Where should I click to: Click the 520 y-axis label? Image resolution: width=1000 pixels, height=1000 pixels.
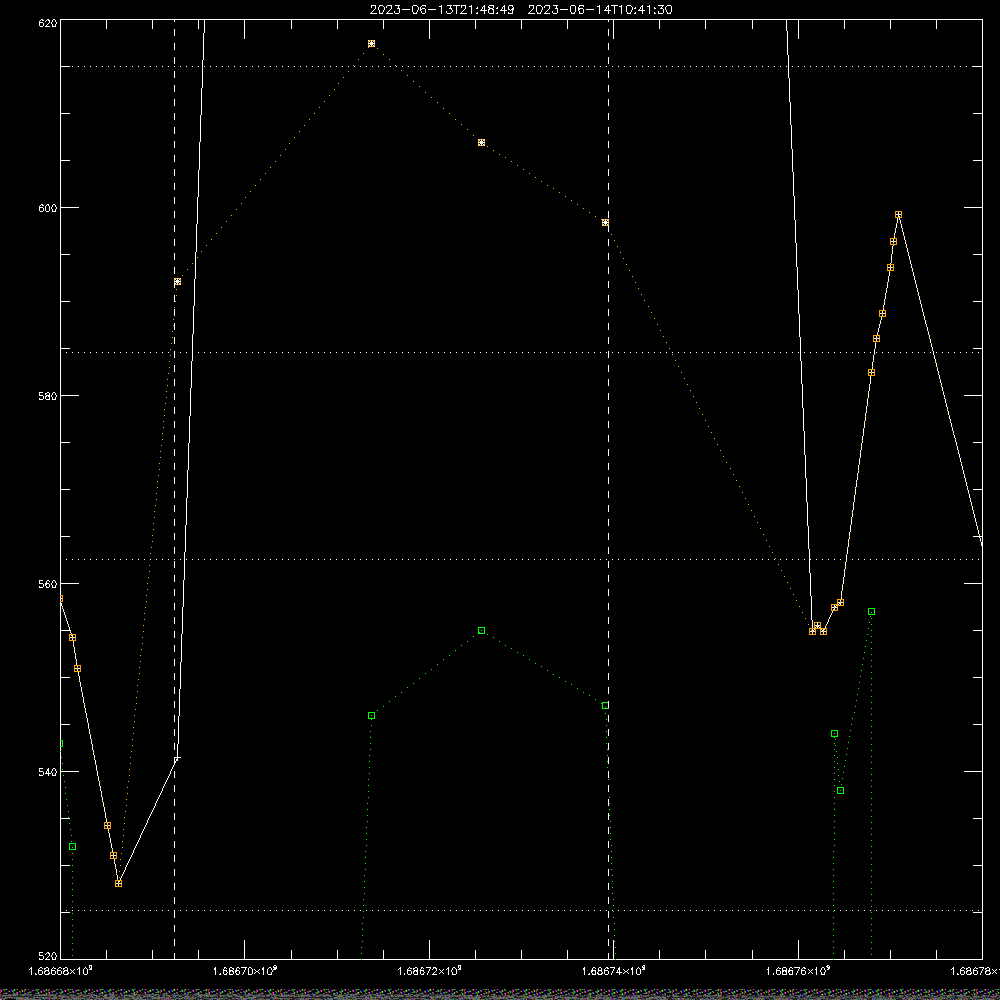(48, 957)
